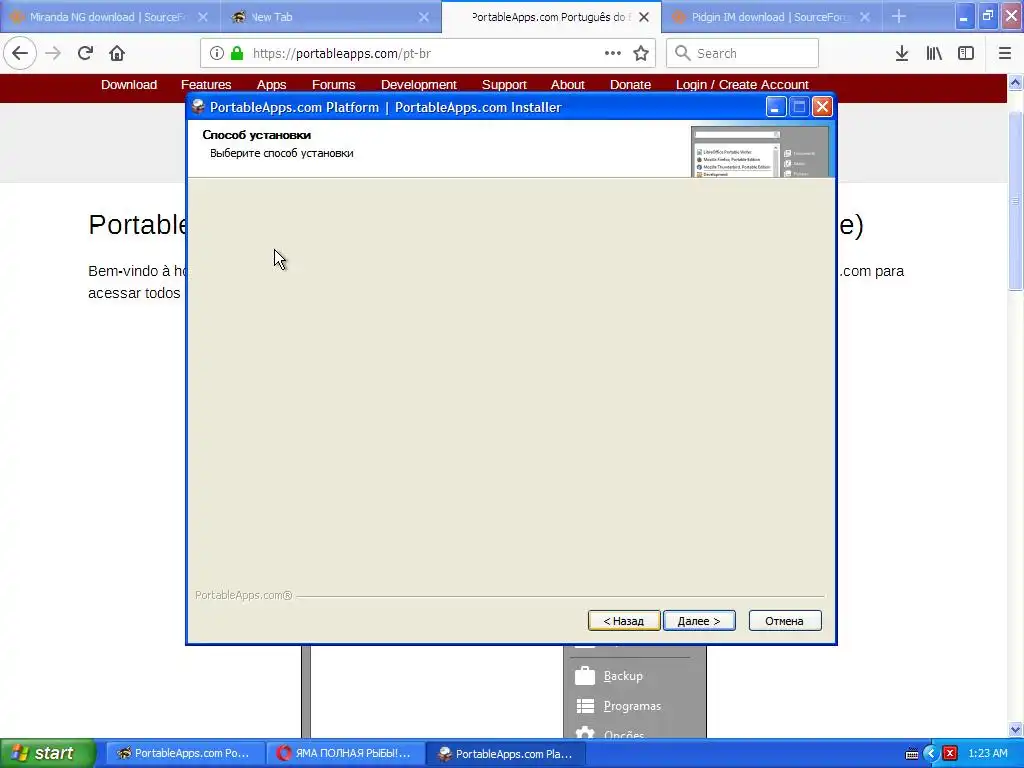Close the Pidgin IM download tab
This screenshot has height=768, width=1024.
[x=865, y=17]
